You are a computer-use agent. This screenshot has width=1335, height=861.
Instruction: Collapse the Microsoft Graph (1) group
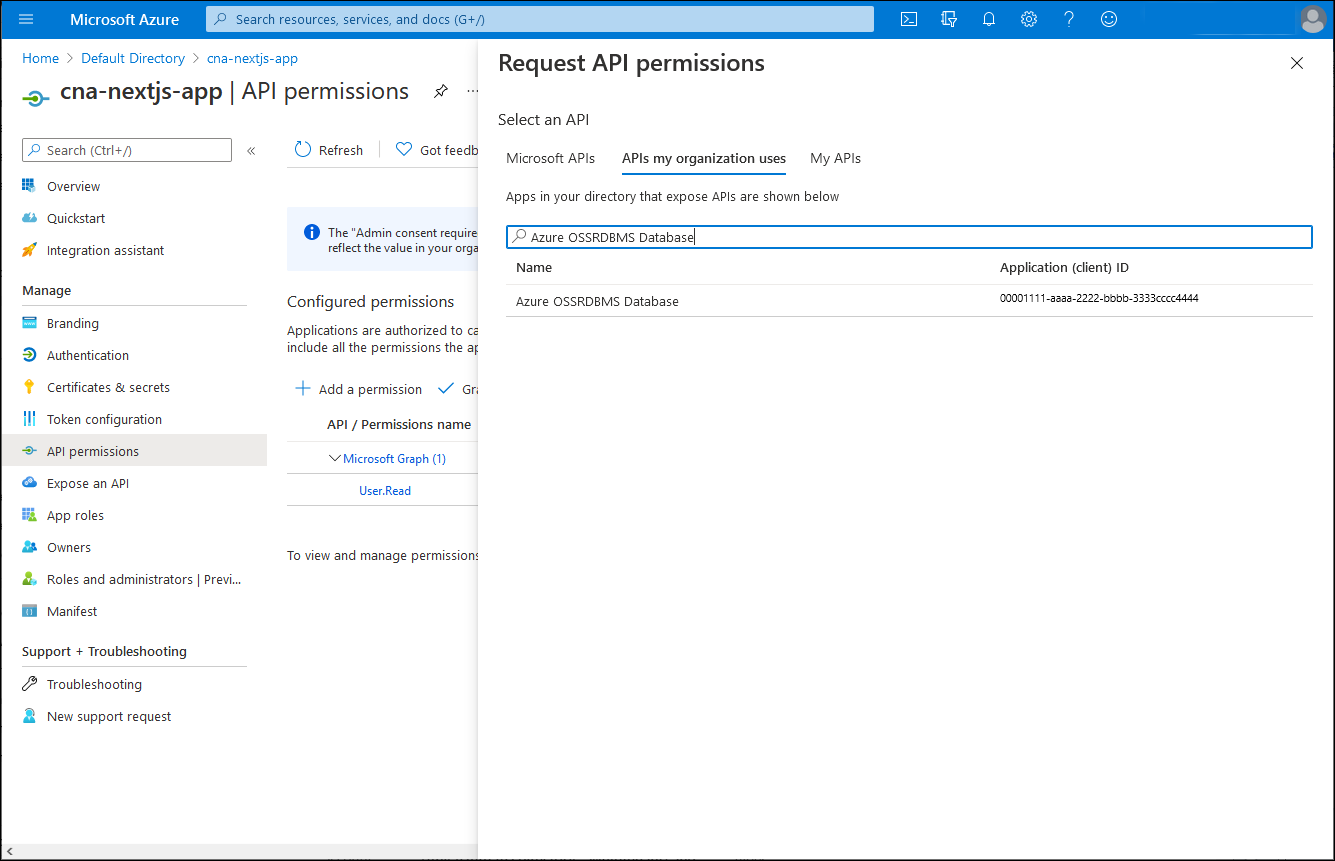[335, 458]
